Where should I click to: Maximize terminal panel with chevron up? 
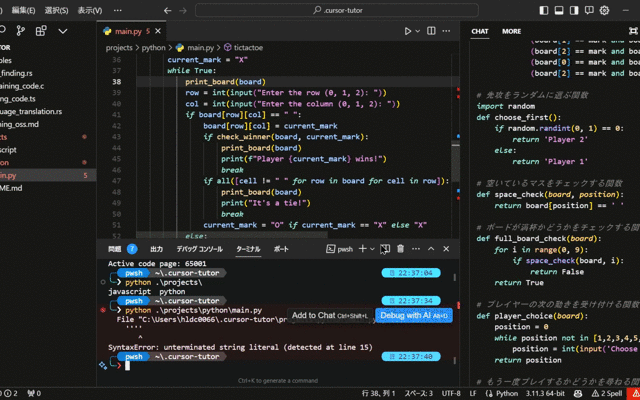pyautogui.click(x=432, y=248)
